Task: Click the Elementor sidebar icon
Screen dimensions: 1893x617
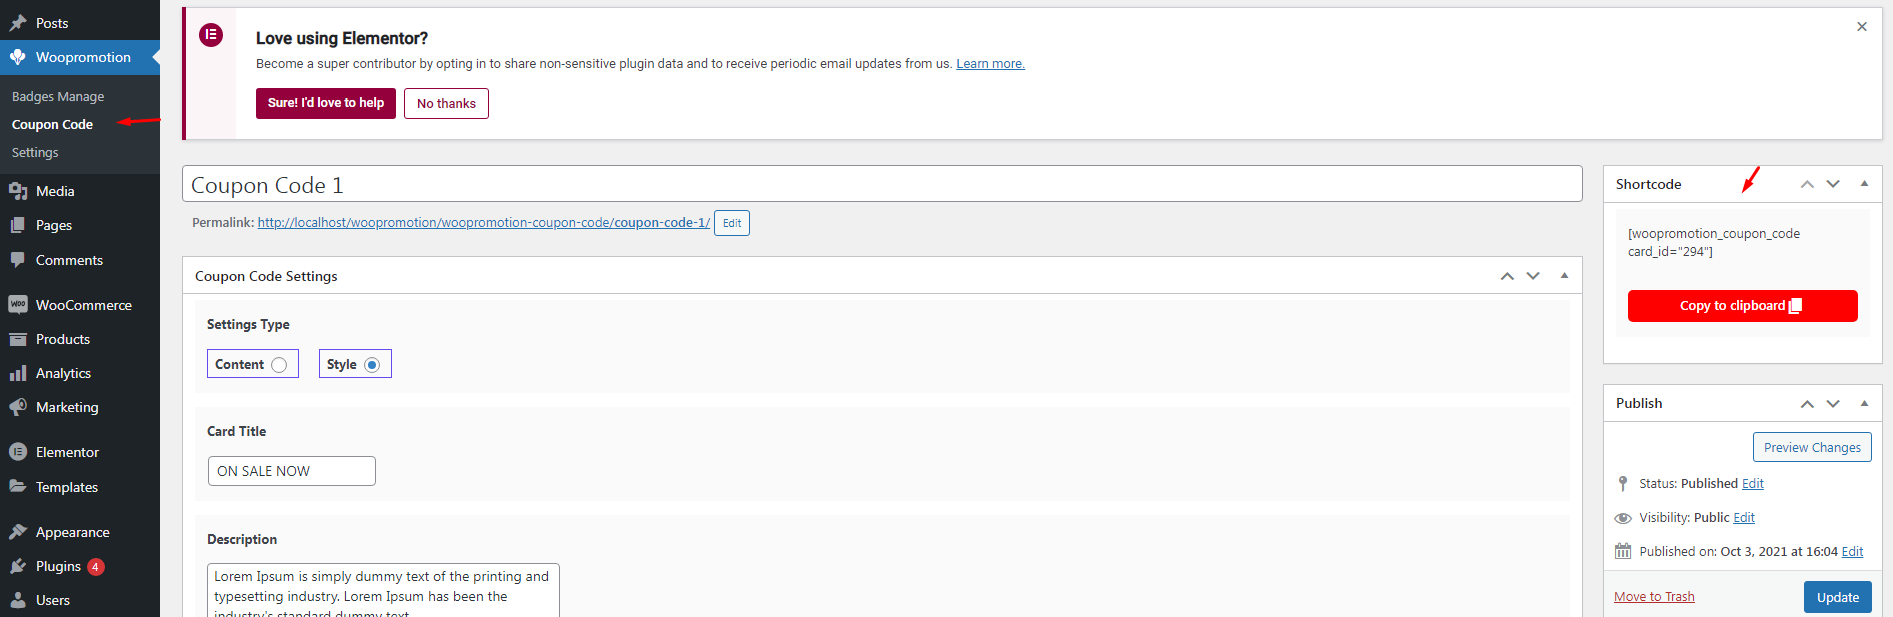Action: (x=18, y=452)
